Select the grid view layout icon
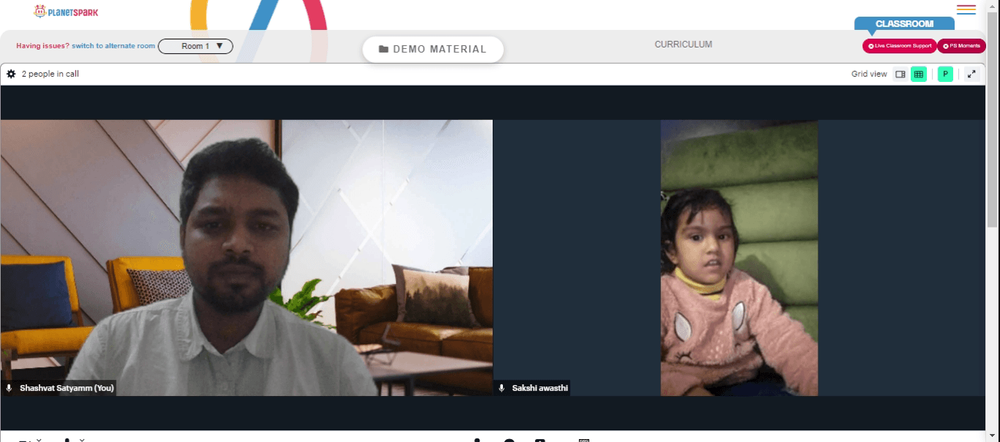 918,74
